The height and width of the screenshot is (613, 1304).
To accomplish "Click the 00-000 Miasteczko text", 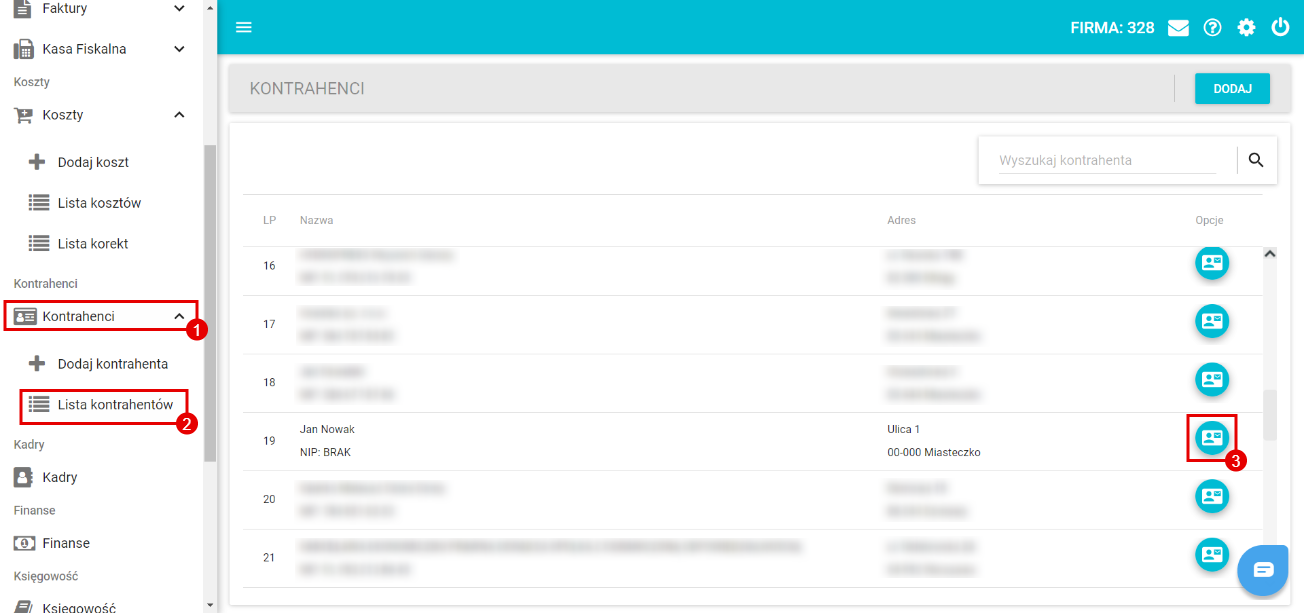I will 934,452.
